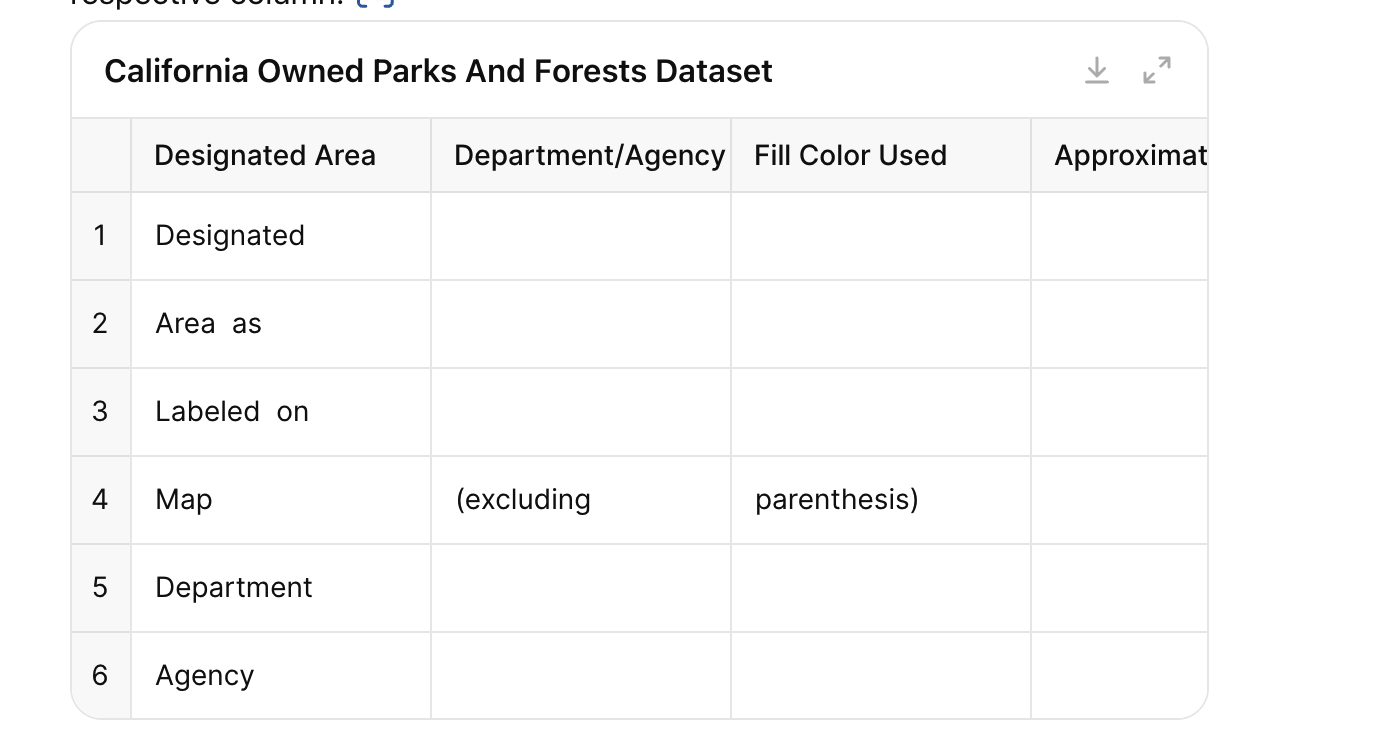Select the Department/Agency column header
Image resolution: width=1376 pixels, height=752 pixels.
581,155
